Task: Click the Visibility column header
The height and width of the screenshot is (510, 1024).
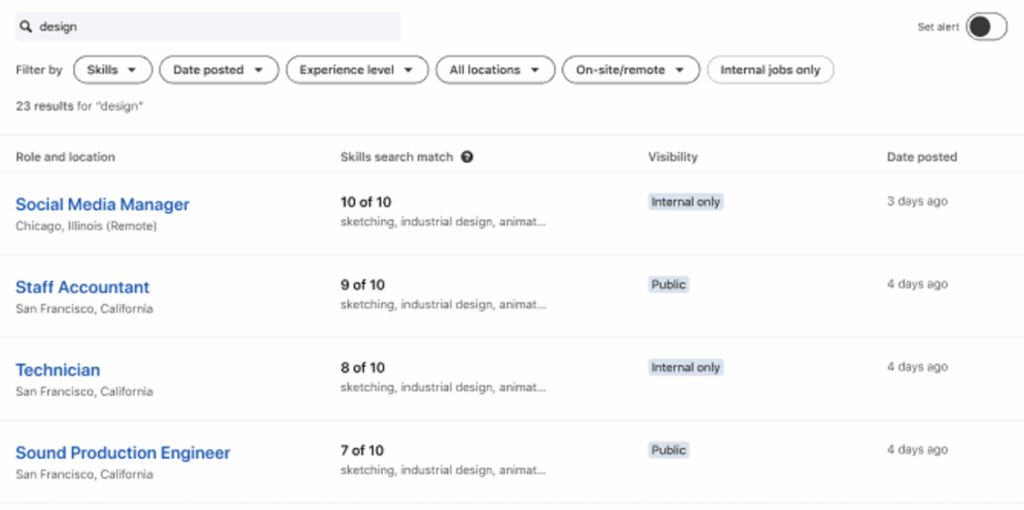Action: click(673, 157)
